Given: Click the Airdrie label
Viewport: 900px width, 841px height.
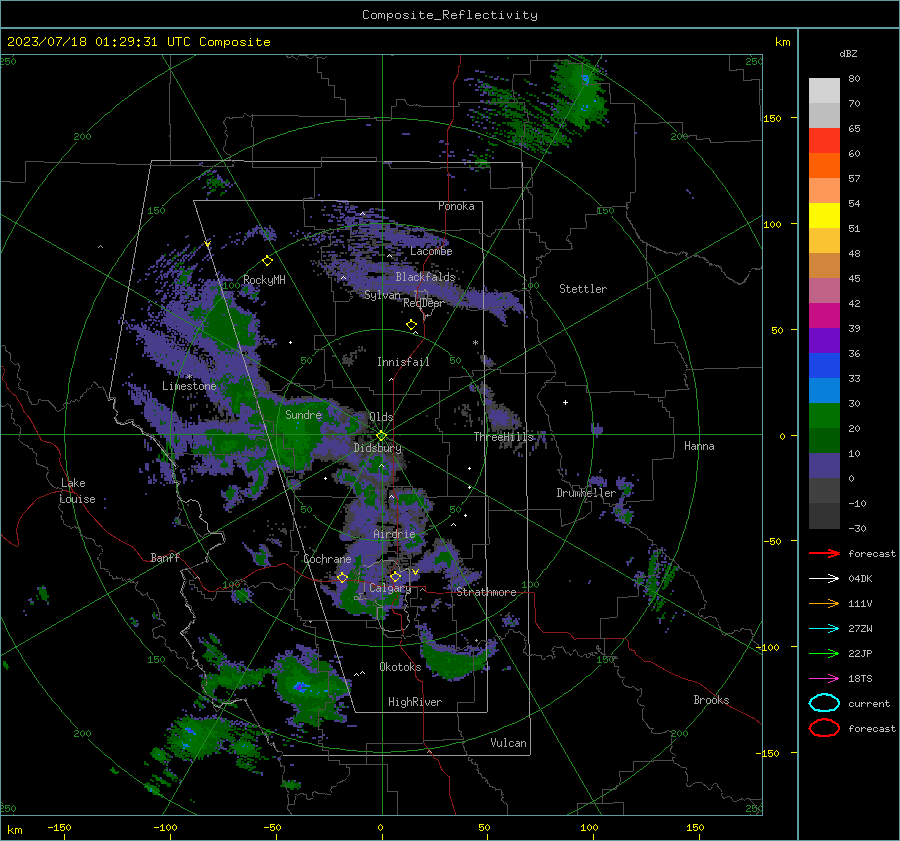Looking at the screenshot, I should 394,534.
